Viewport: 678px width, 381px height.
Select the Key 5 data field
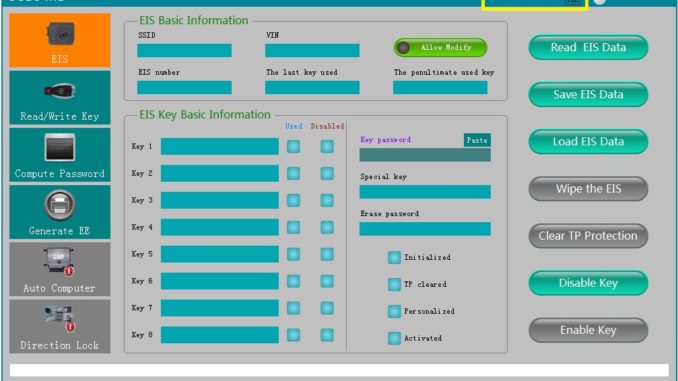[220, 254]
